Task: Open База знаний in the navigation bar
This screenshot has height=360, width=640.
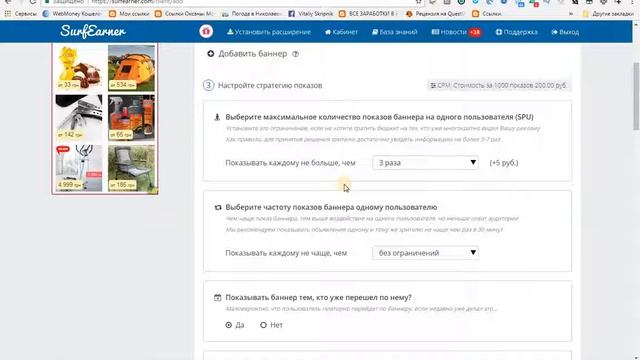Action: pos(395,32)
